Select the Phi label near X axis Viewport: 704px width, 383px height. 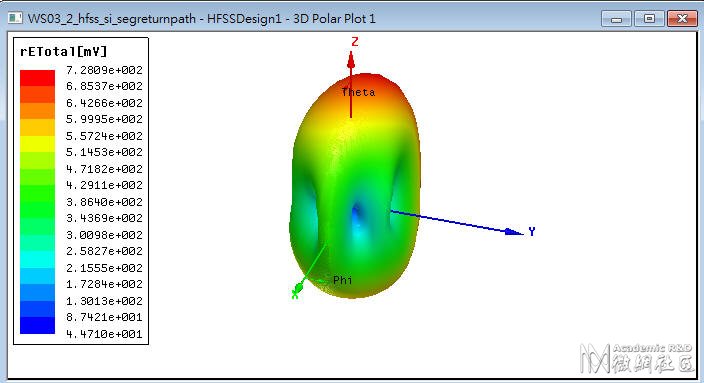click(343, 280)
